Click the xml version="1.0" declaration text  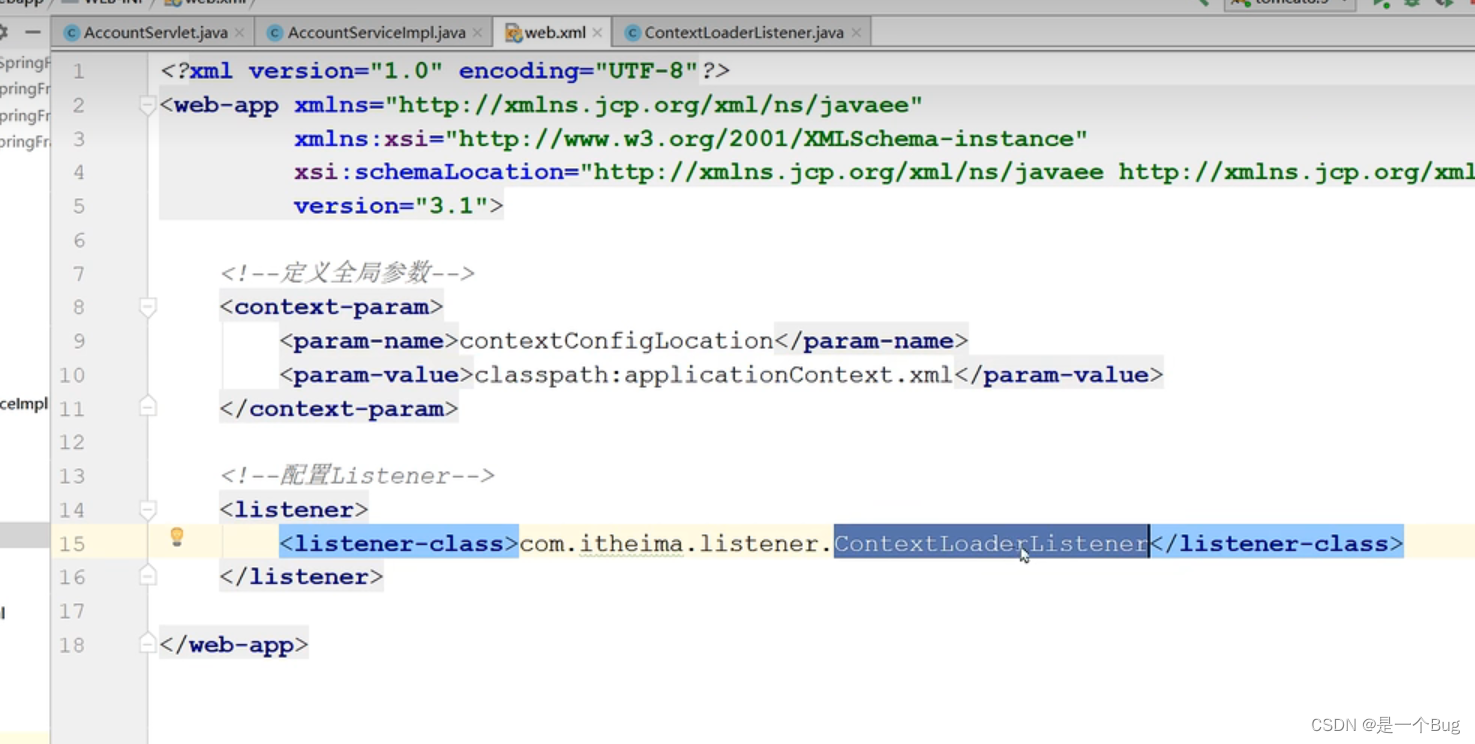pyautogui.click(x=445, y=71)
